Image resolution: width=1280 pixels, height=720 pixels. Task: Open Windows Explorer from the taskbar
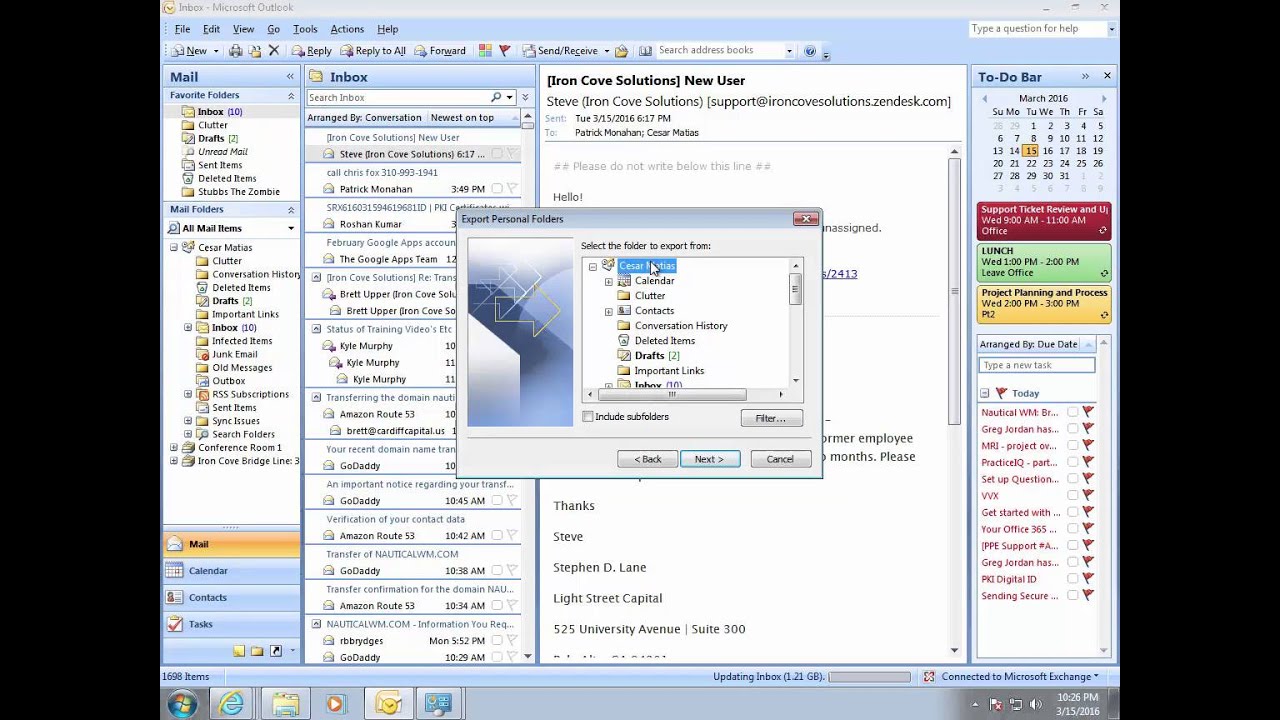pyautogui.click(x=285, y=704)
